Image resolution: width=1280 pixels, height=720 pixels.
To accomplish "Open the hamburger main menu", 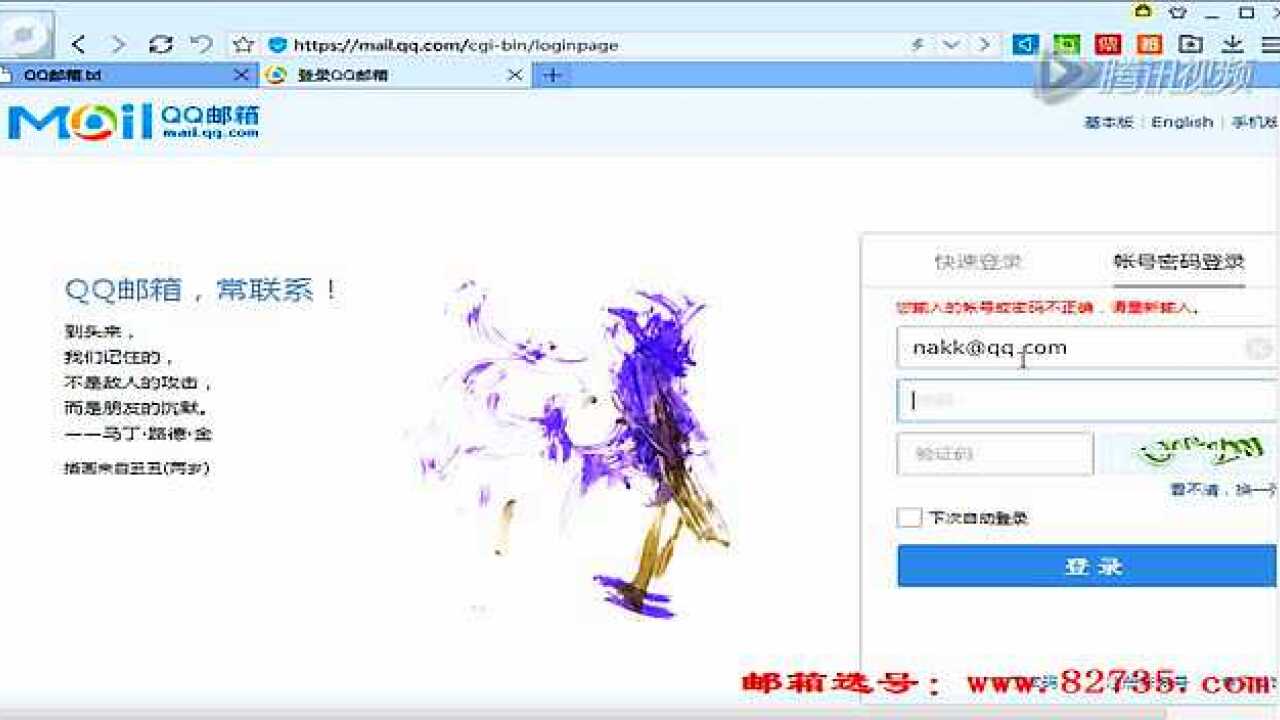I will click(1269, 44).
